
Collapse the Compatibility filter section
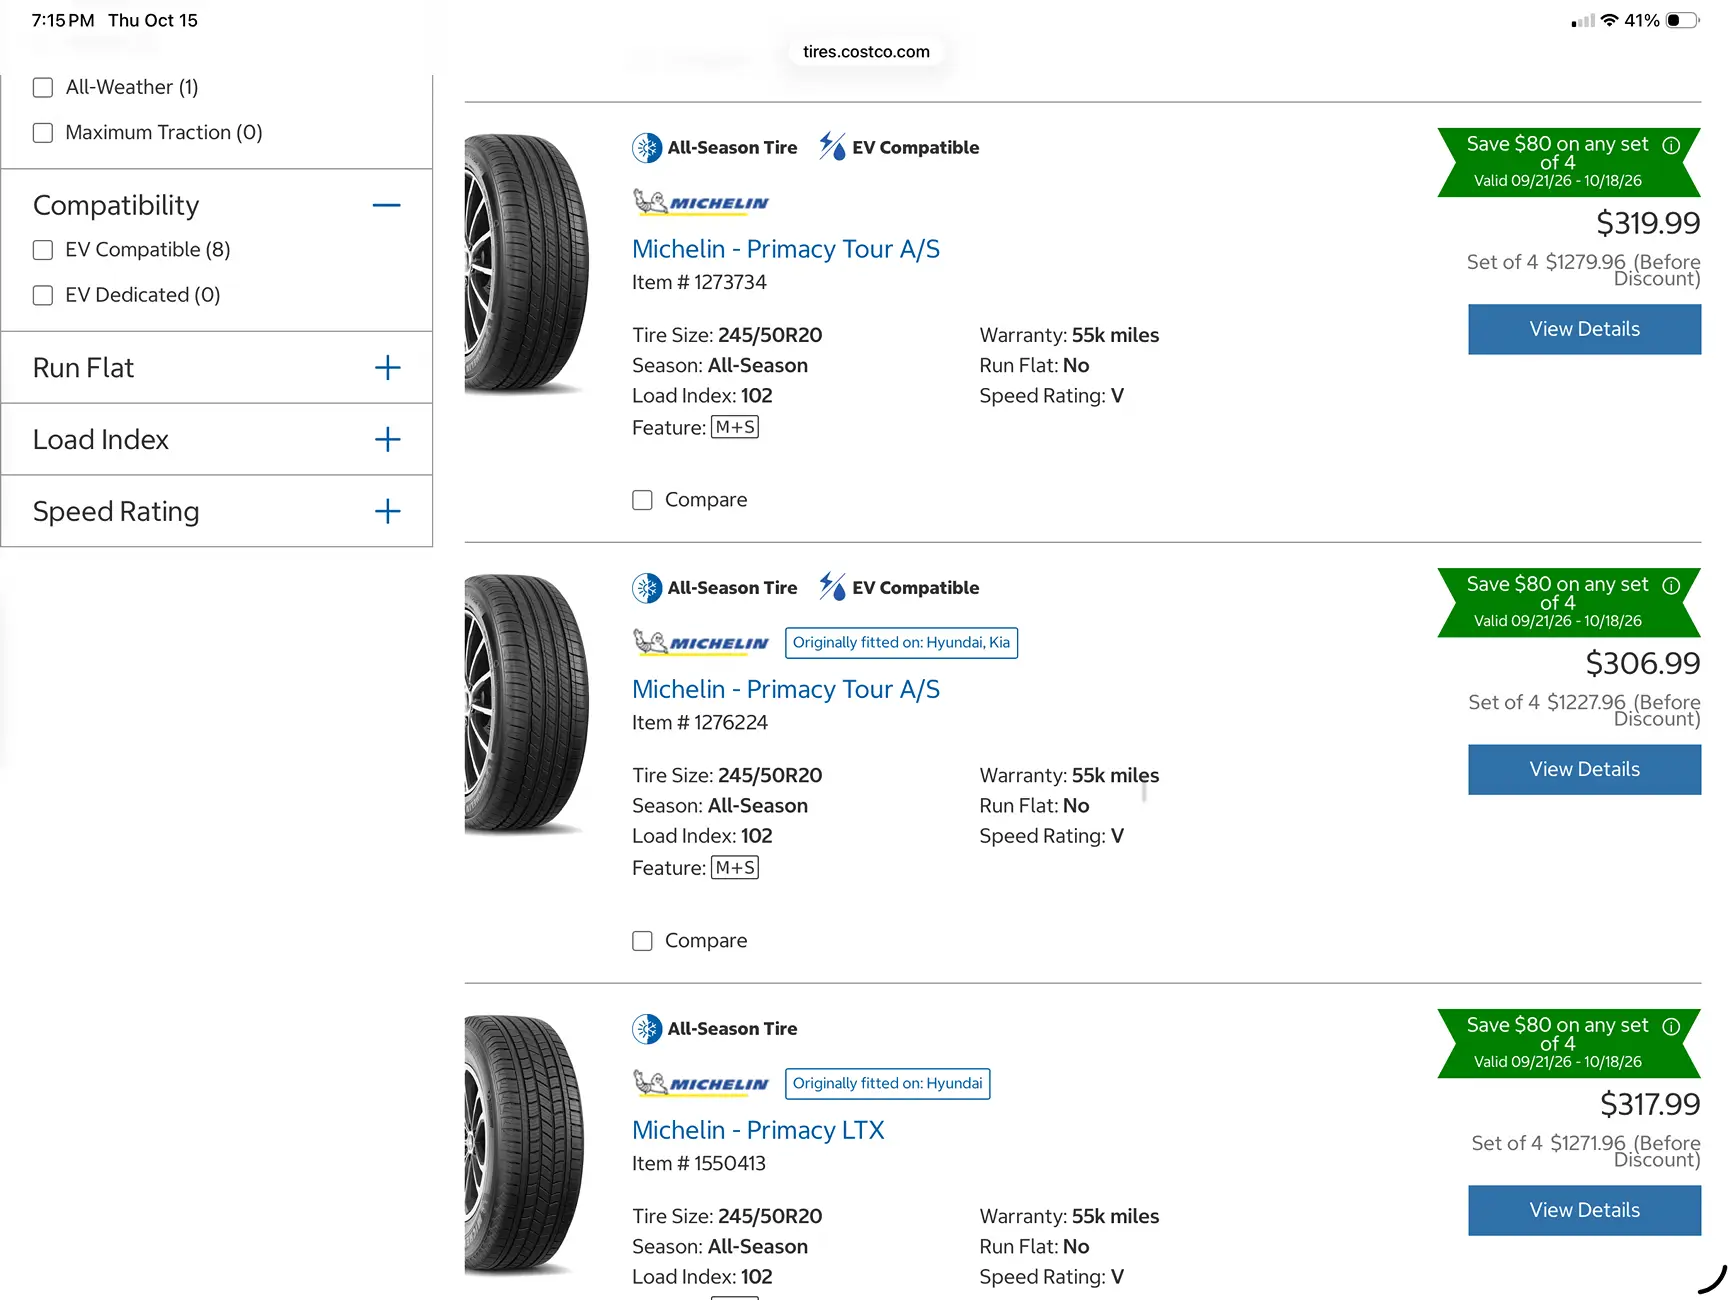point(387,205)
